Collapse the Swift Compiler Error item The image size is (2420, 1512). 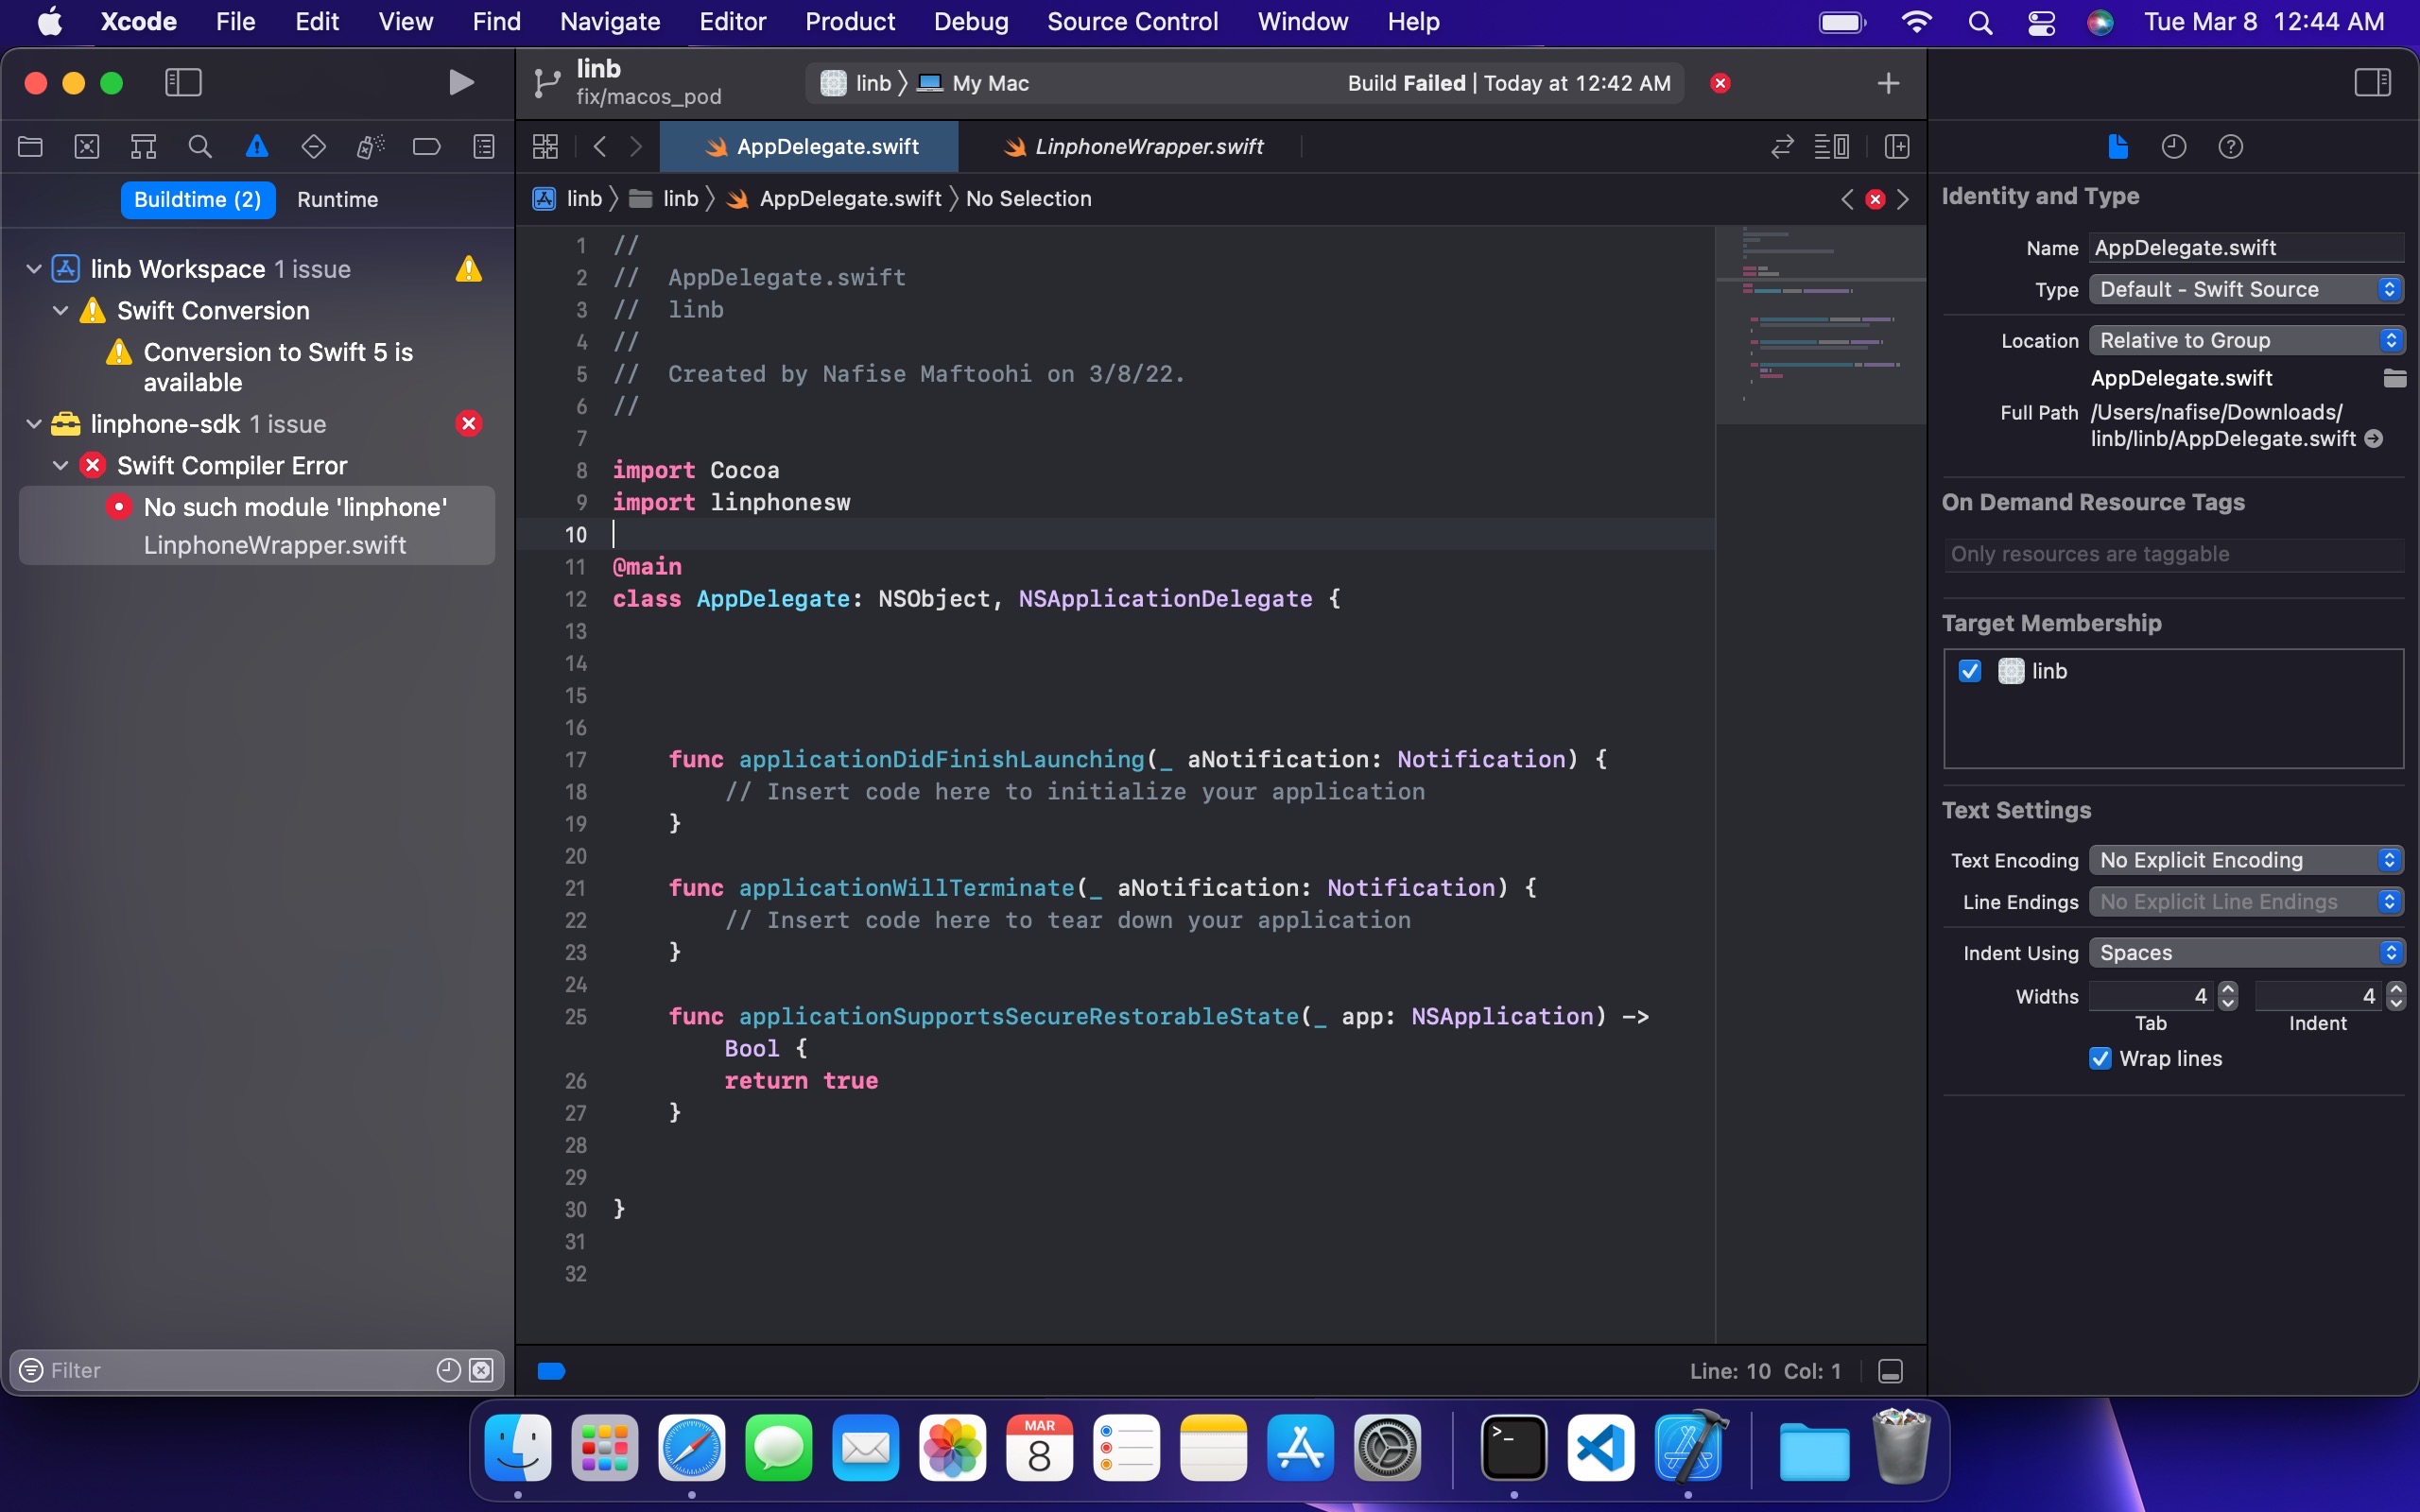60,464
